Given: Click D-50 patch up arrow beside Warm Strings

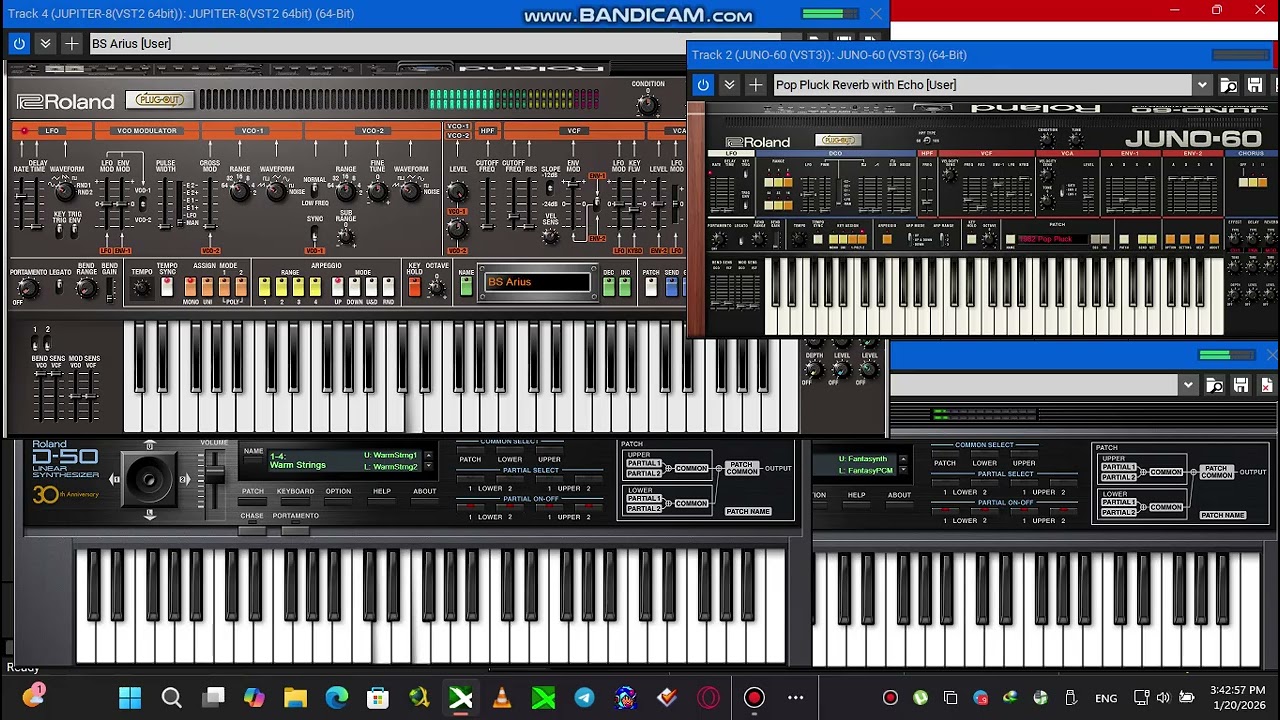Looking at the screenshot, I should (428, 456).
